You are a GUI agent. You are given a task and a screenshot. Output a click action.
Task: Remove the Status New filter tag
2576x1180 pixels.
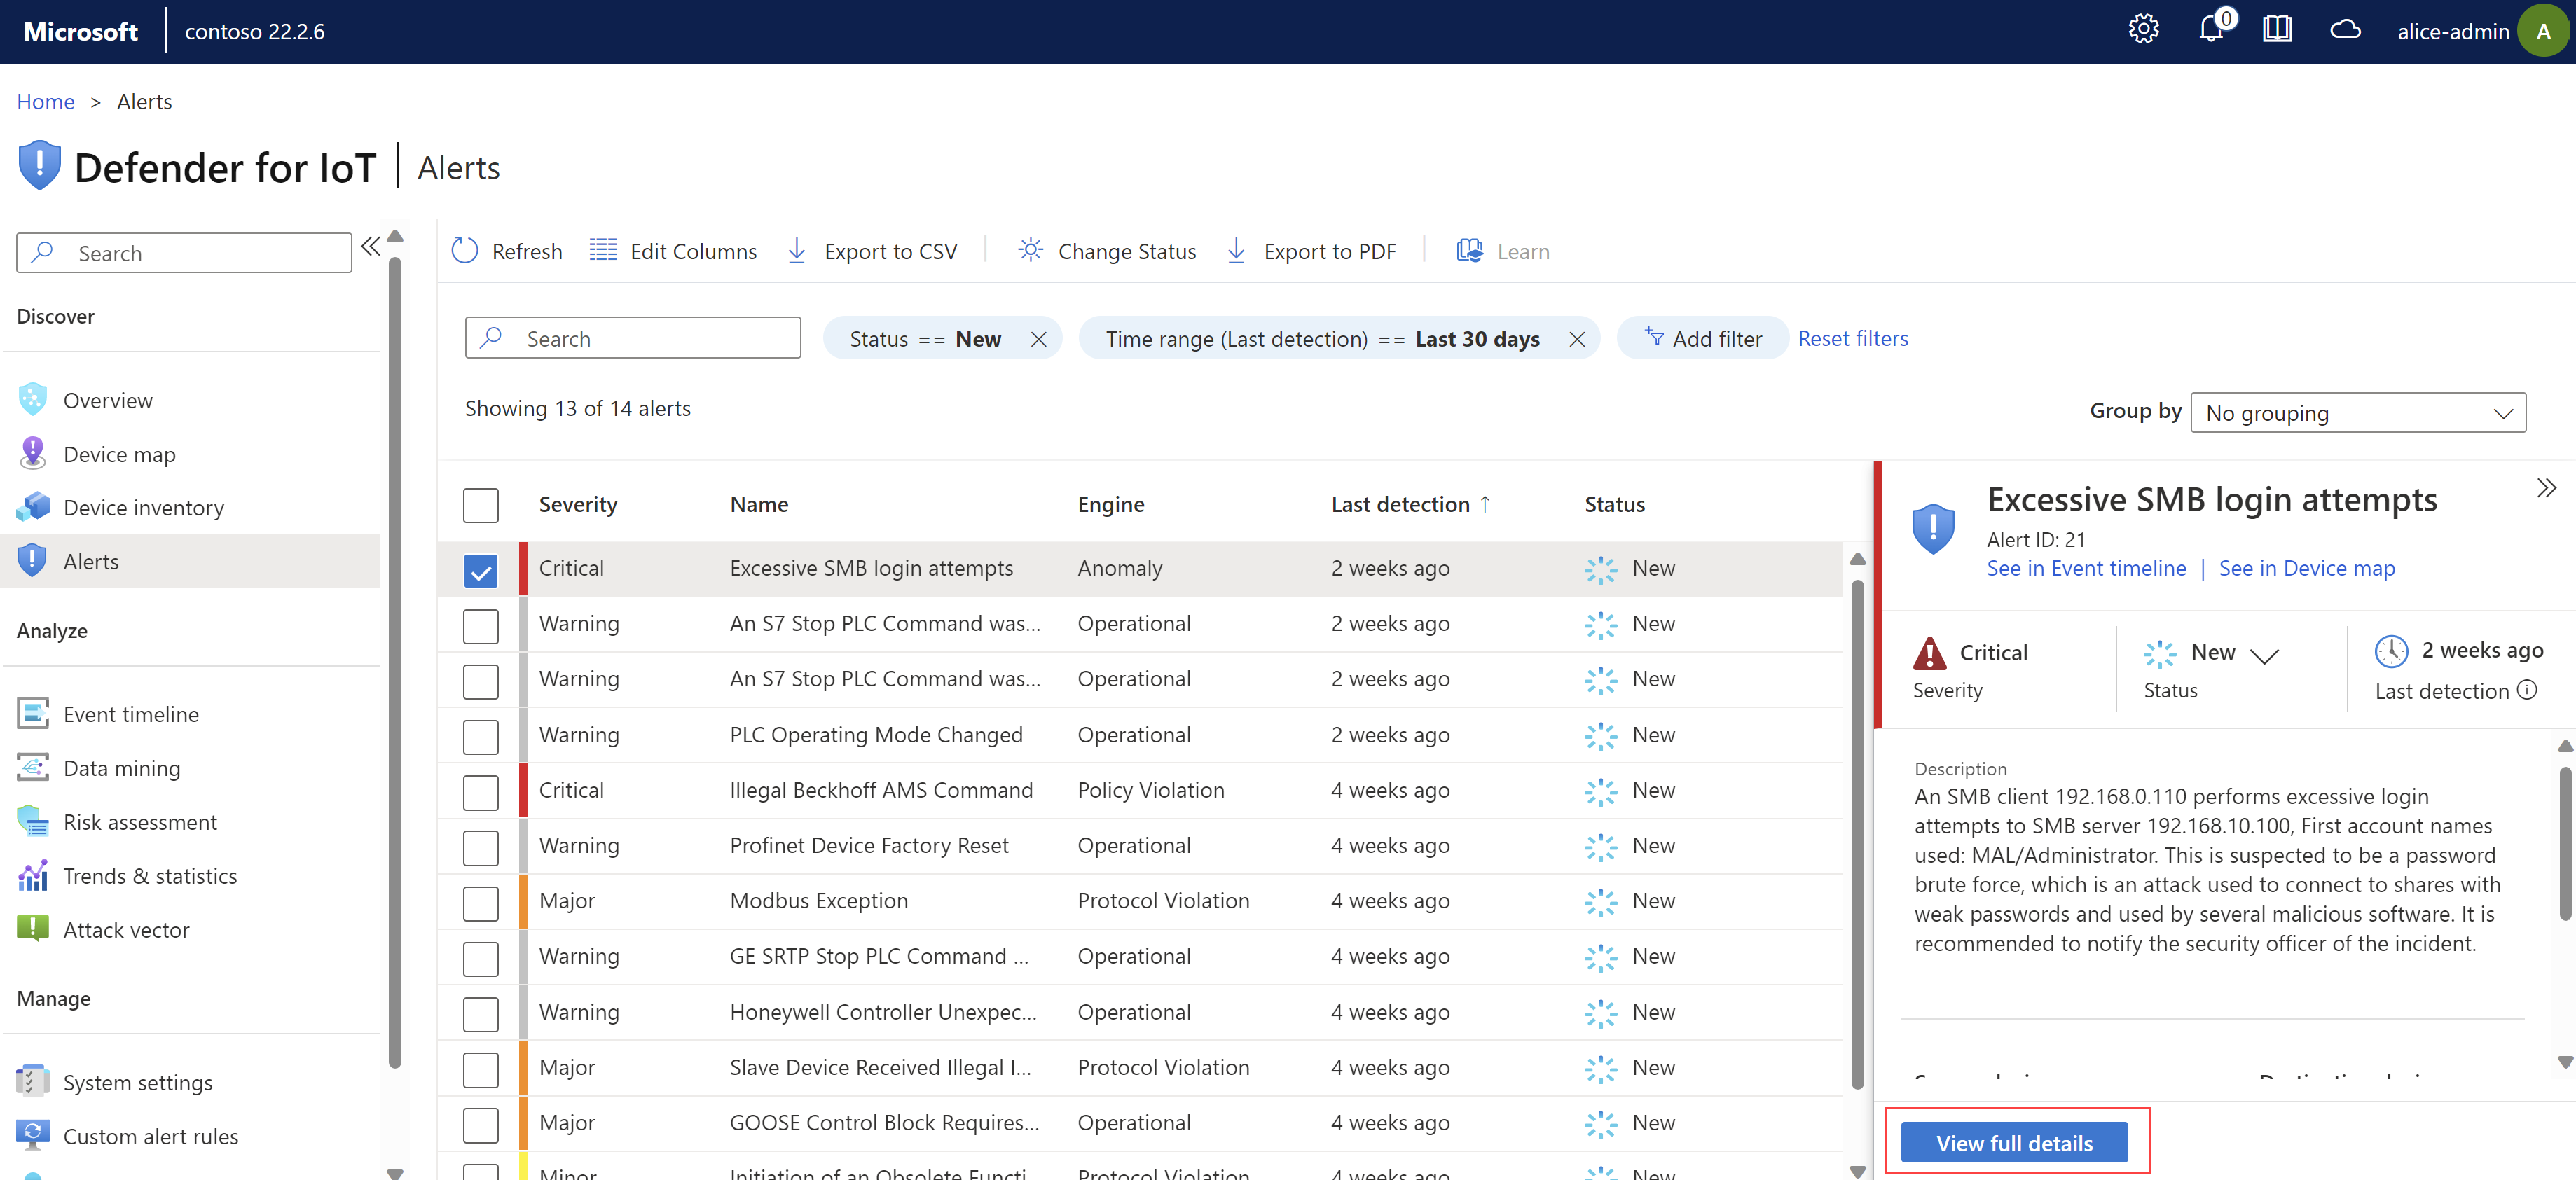[x=1038, y=338]
